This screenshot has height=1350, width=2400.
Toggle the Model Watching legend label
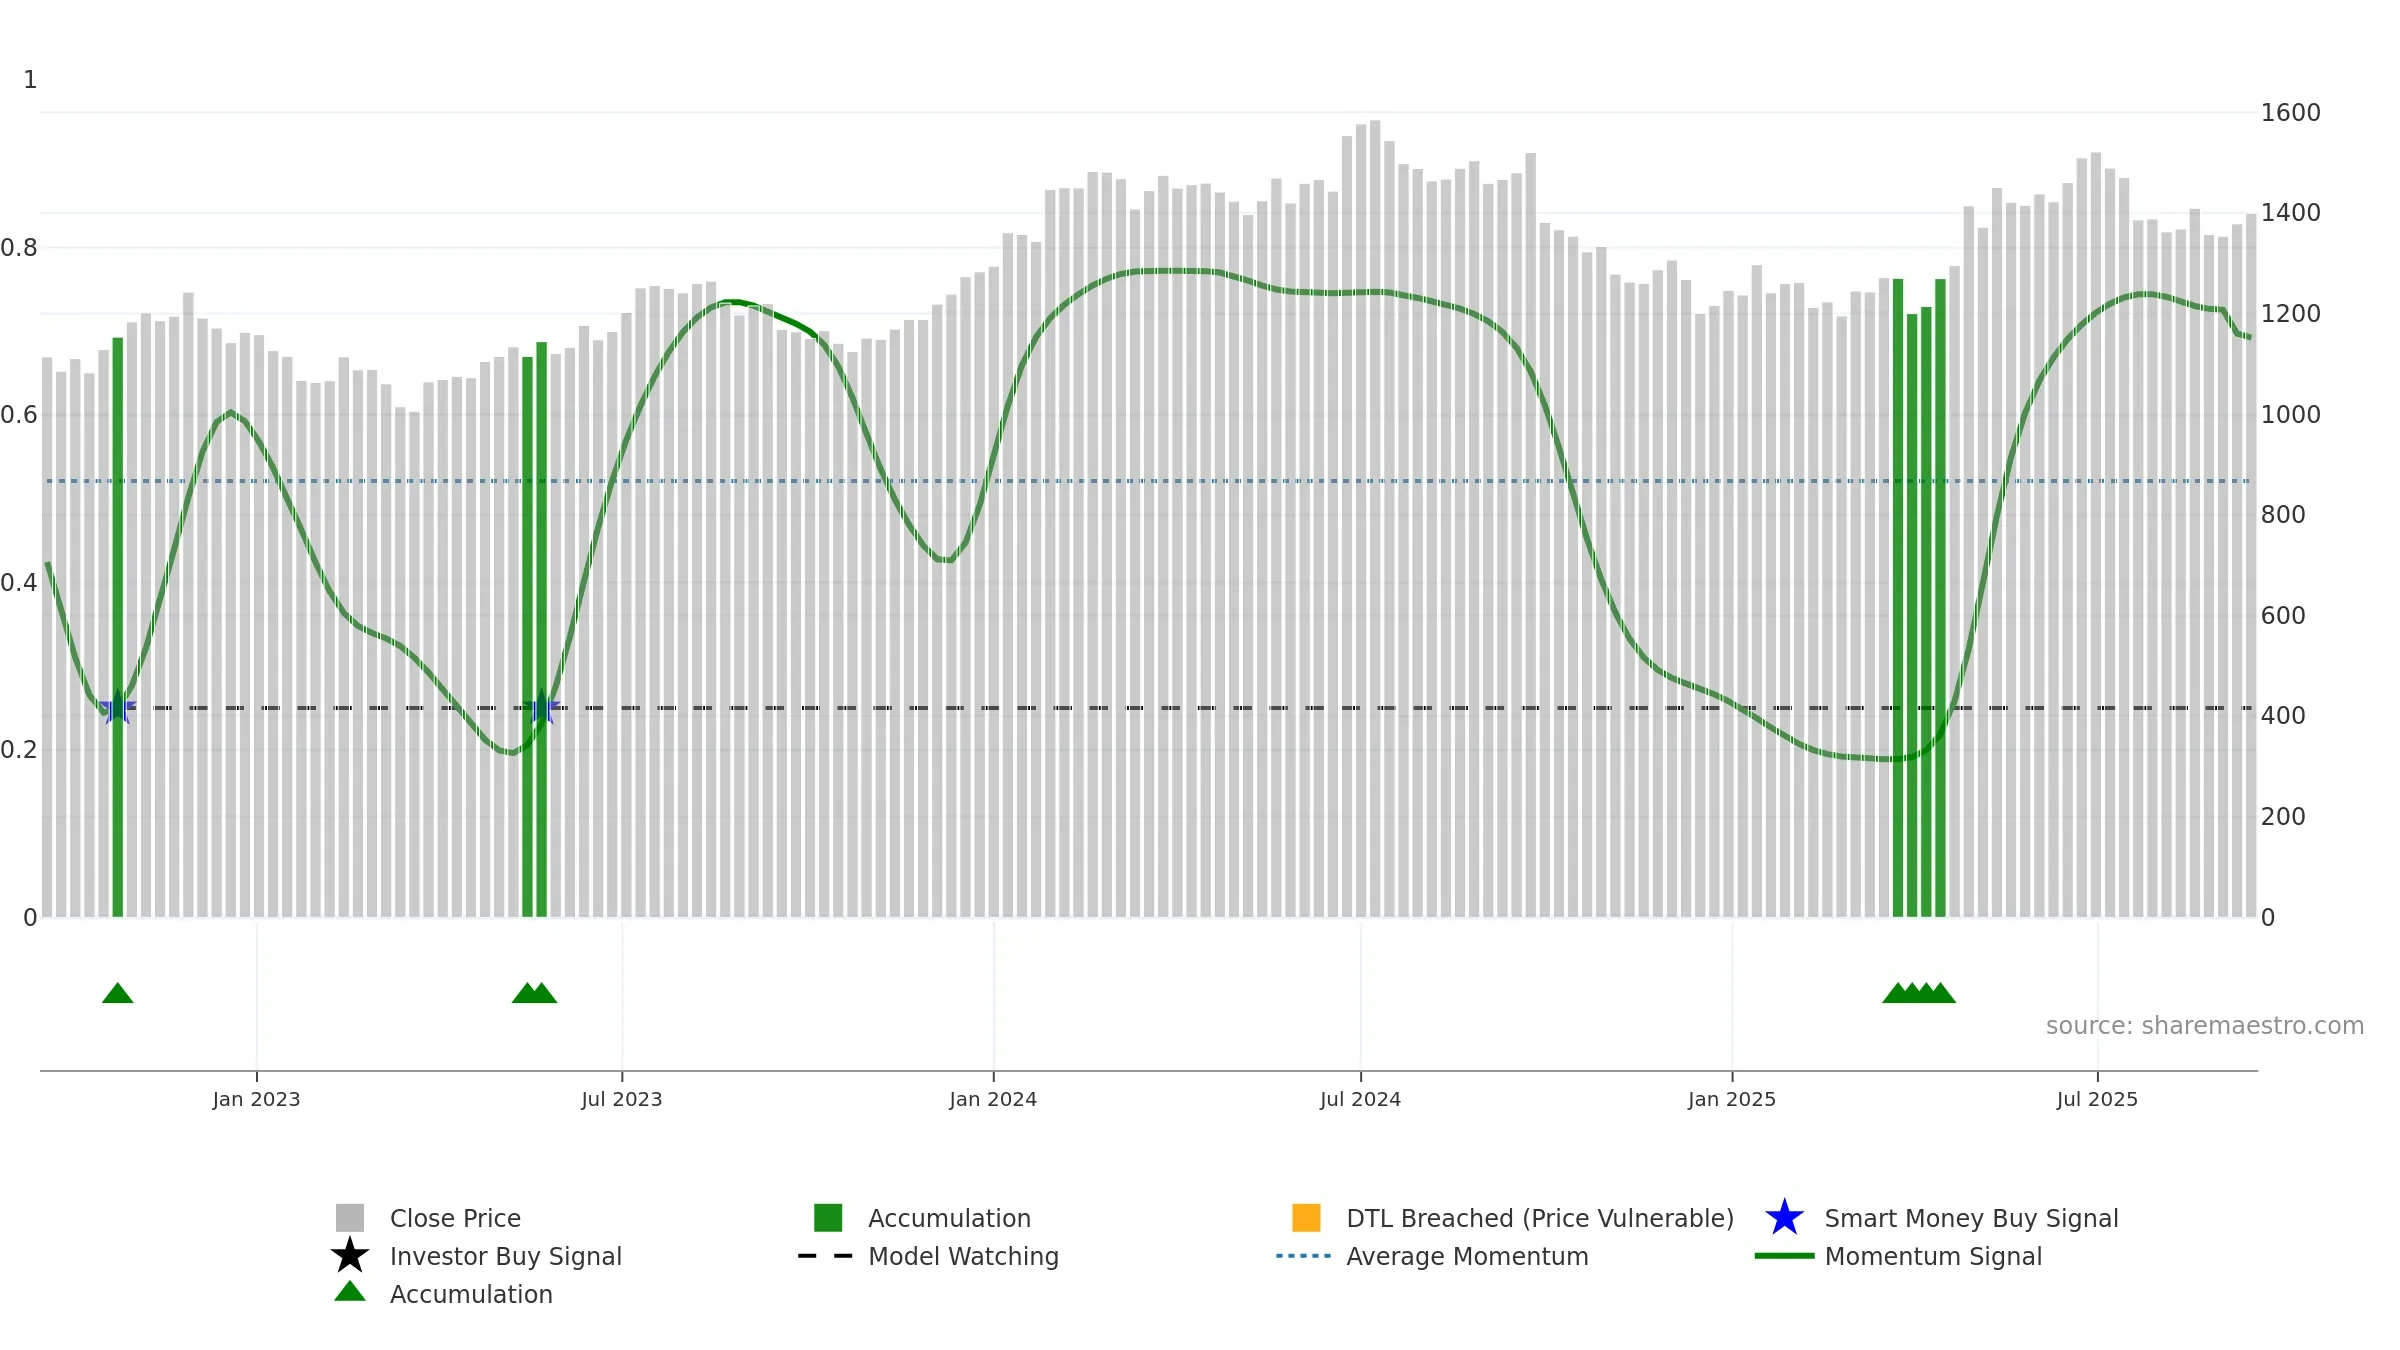pyautogui.click(x=963, y=1256)
